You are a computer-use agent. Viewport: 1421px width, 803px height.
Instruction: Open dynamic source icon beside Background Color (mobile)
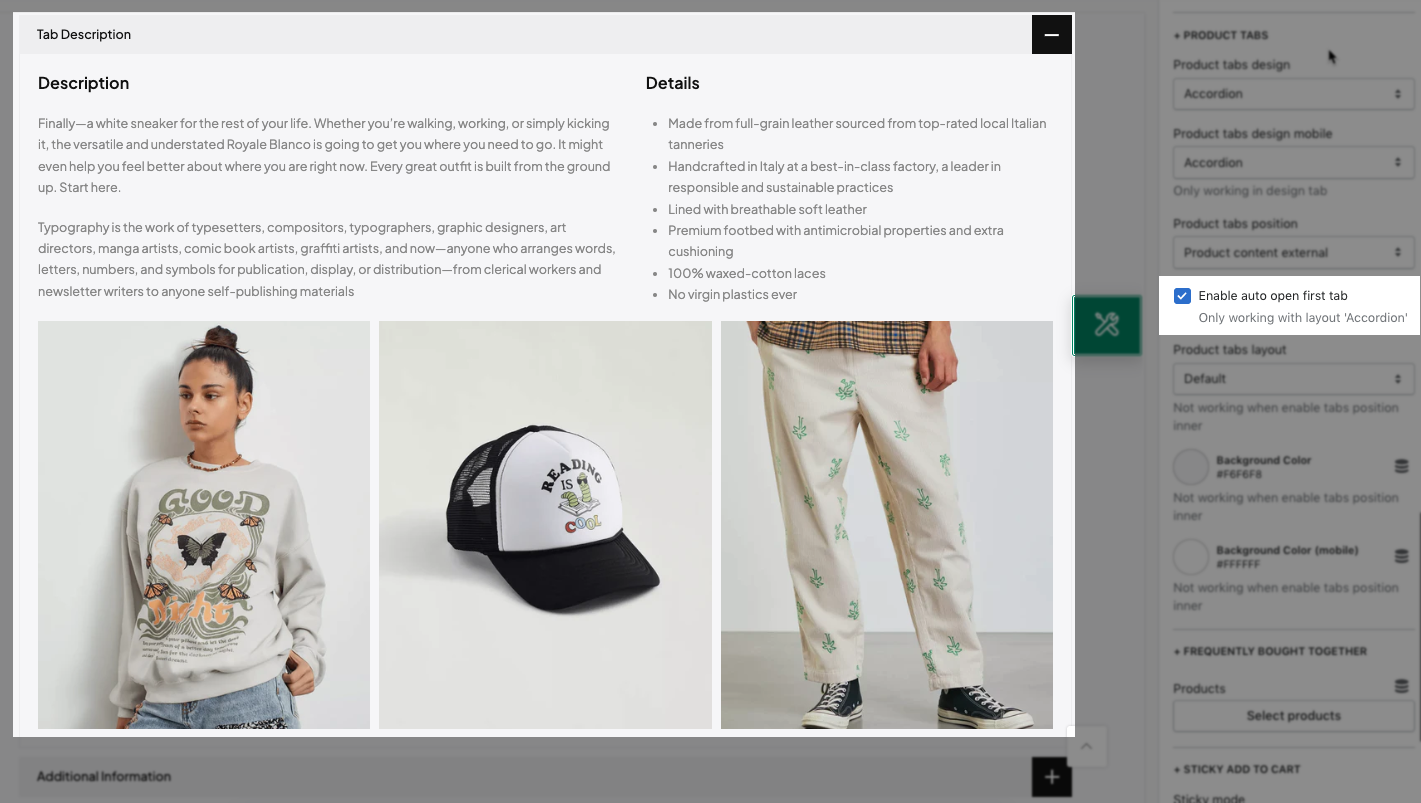pyautogui.click(x=1401, y=557)
